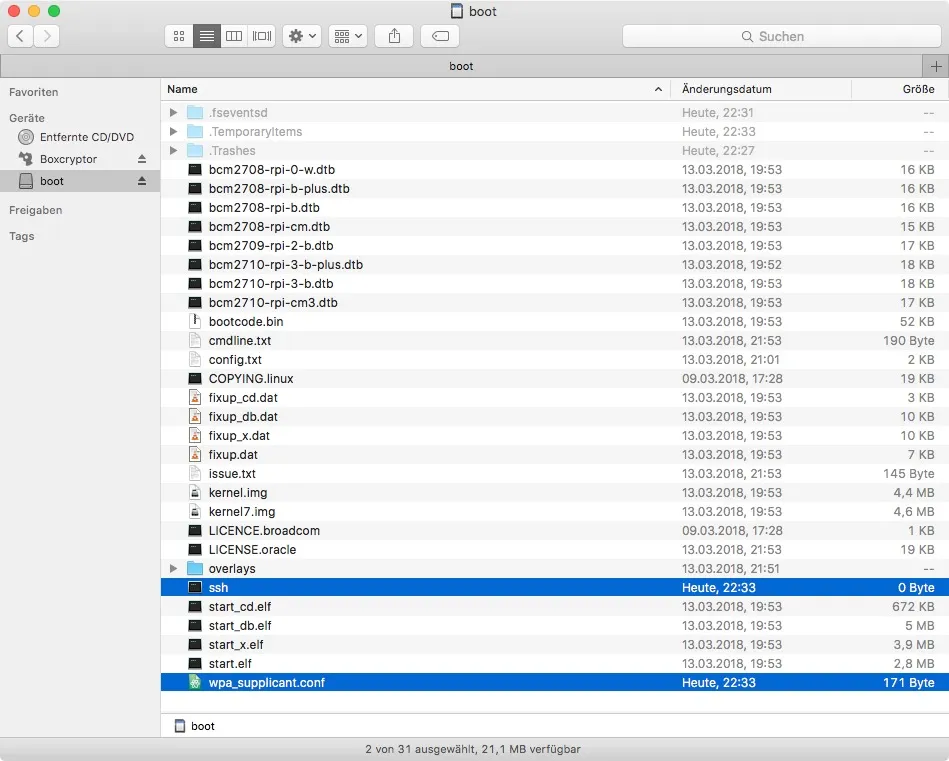Open a new tab with the plus button
Image resolution: width=949 pixels, height=761 pixels.
938,66
